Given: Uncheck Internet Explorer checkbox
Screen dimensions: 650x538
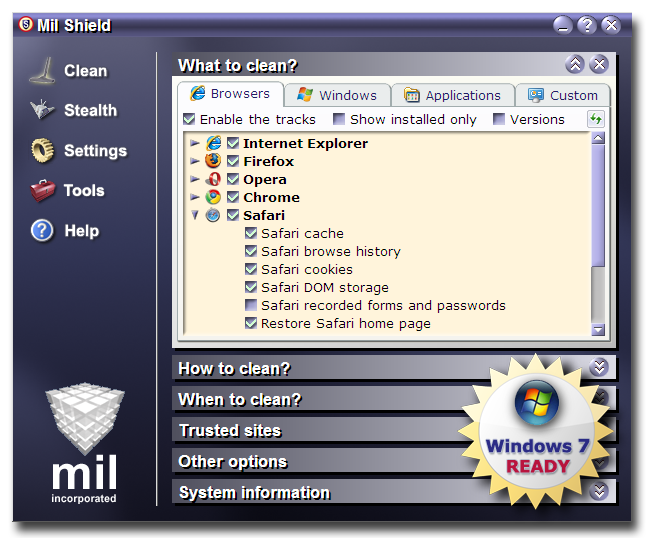Looking at the screenshot, I should 233,143.
